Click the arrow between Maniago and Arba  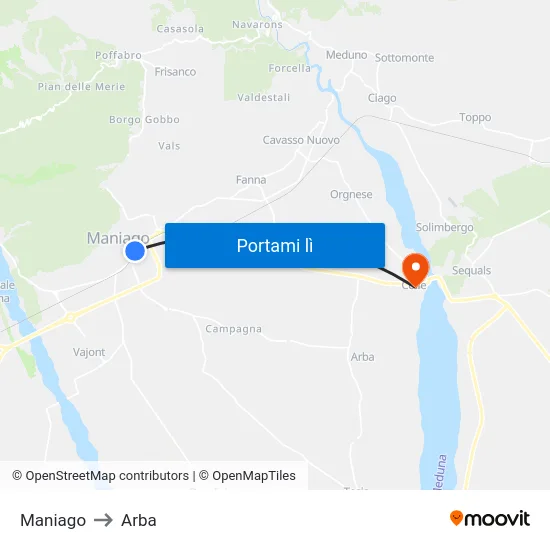coord(103,520)
